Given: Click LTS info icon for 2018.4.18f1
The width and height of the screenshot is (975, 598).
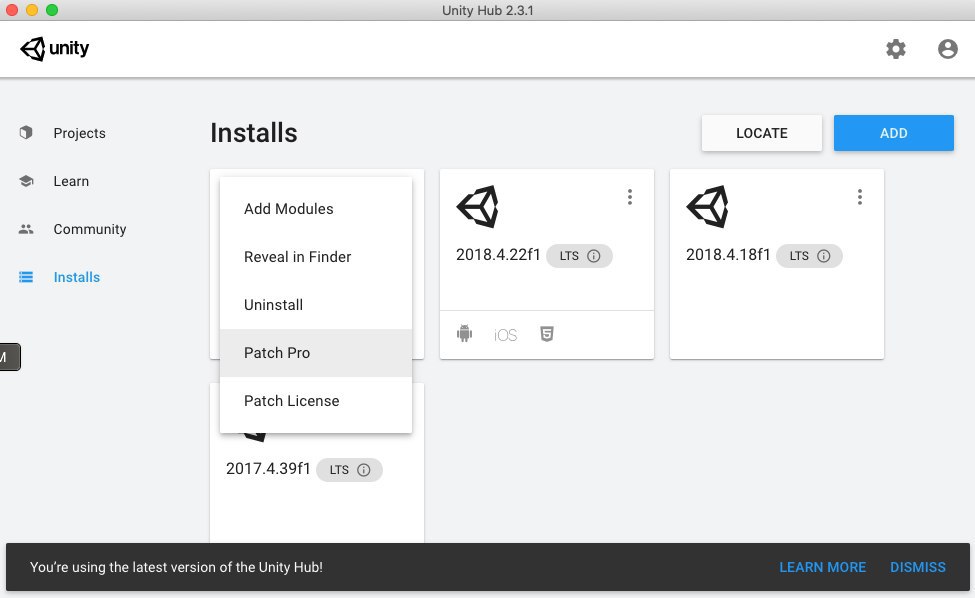Looking at the screenshot, I should point(824,256).
